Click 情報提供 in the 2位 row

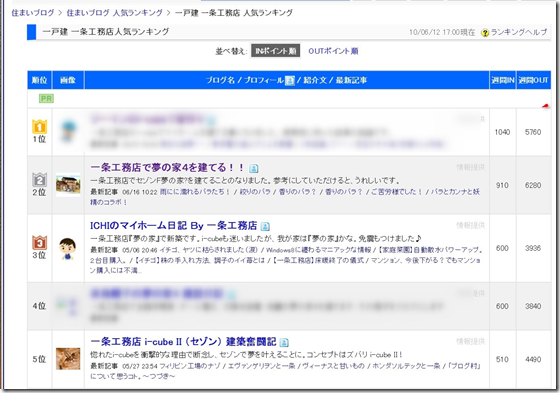pos(470,167)
